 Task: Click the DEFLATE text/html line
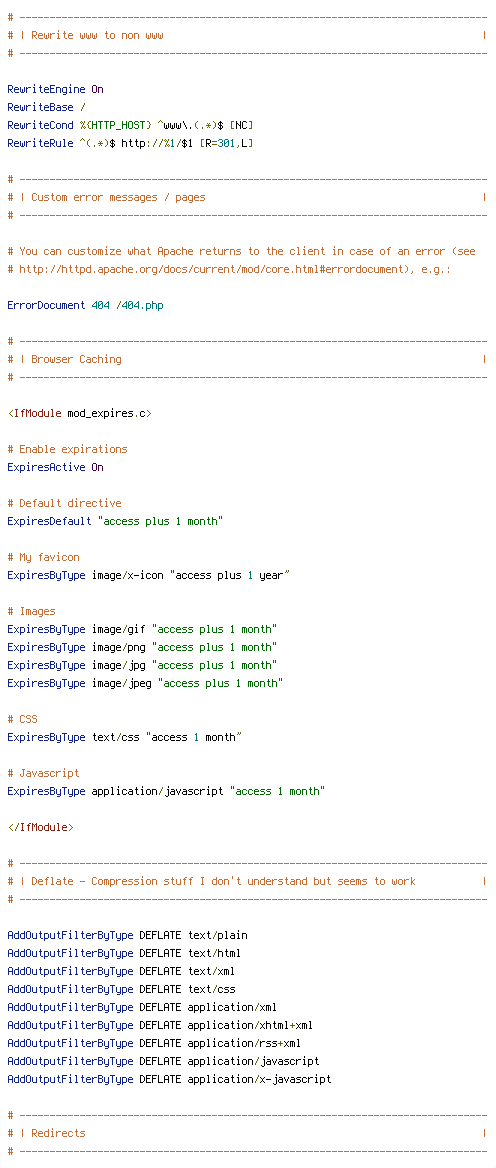pyautogui.click(x=124, y=953)
